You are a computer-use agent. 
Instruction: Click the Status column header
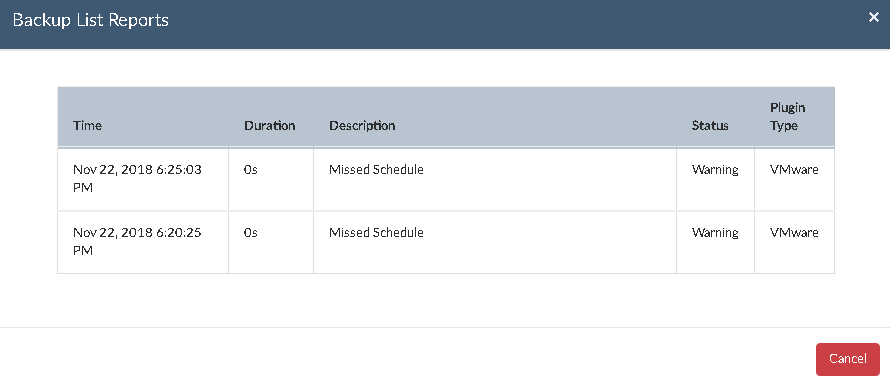[x=710, y=125]
